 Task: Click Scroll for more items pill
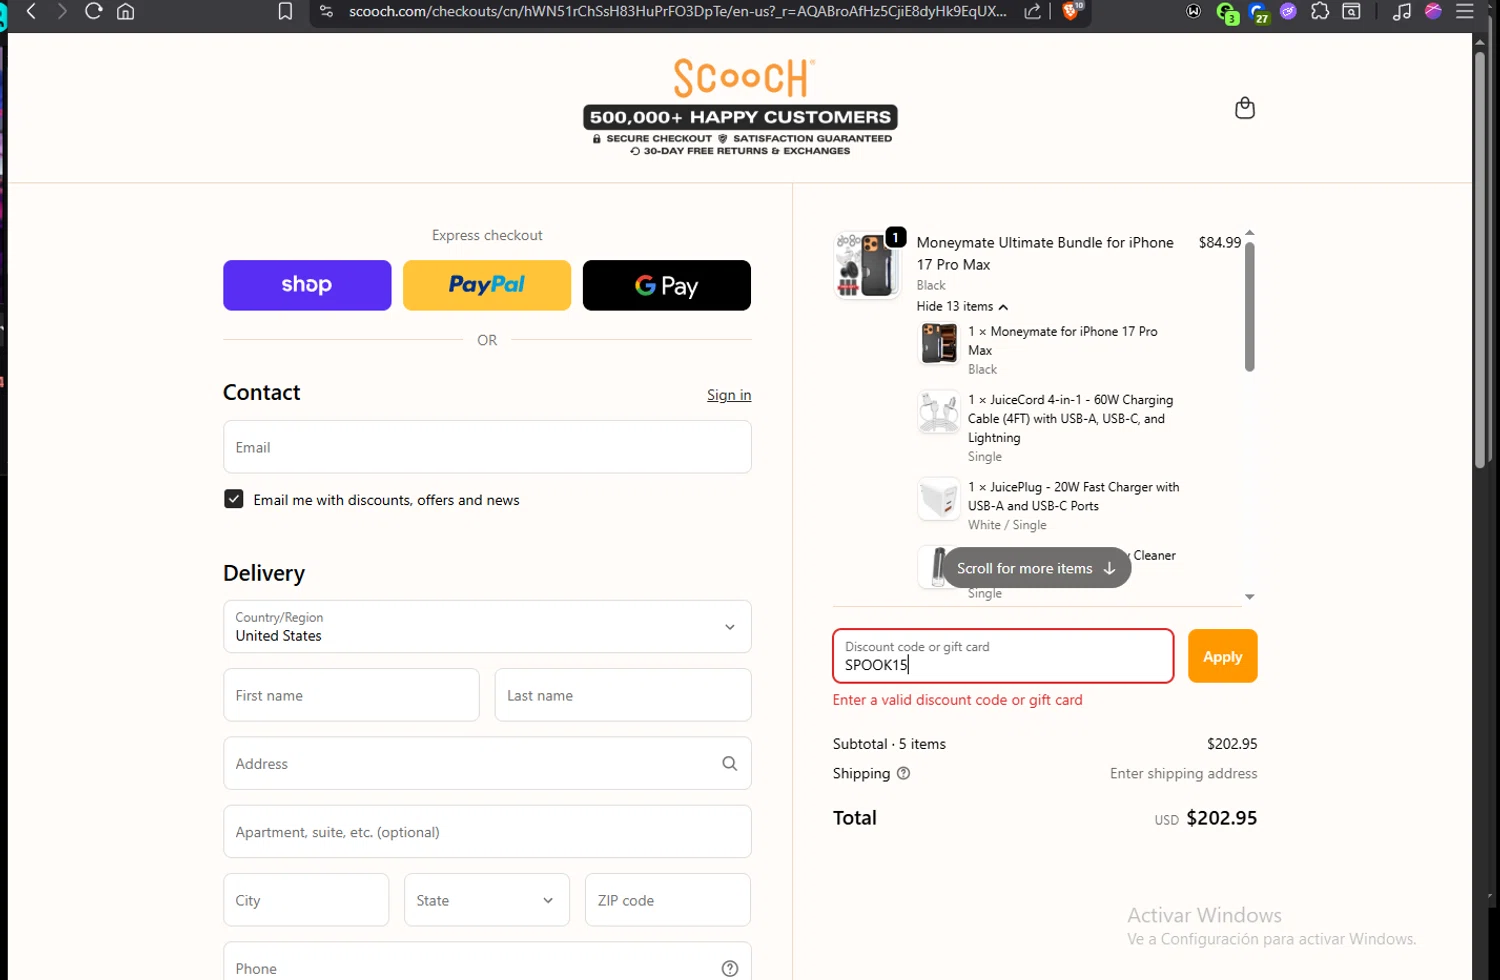click(x=1036, y=568)
